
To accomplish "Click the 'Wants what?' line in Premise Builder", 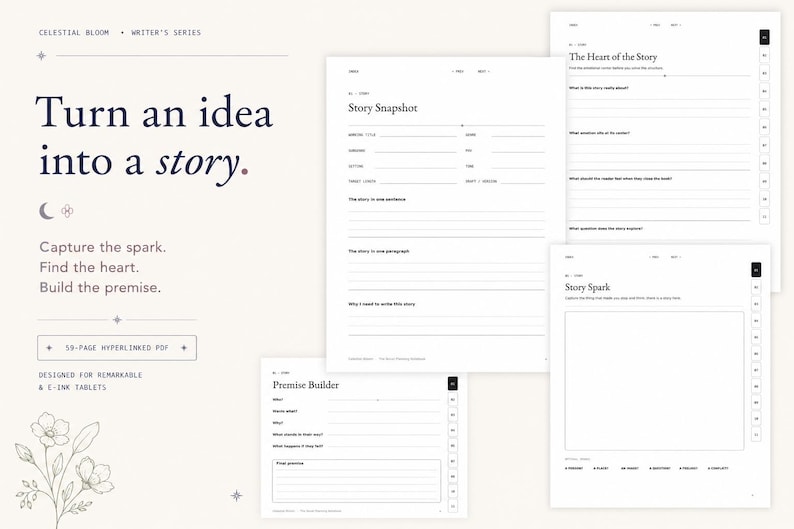I will [384, 412].
